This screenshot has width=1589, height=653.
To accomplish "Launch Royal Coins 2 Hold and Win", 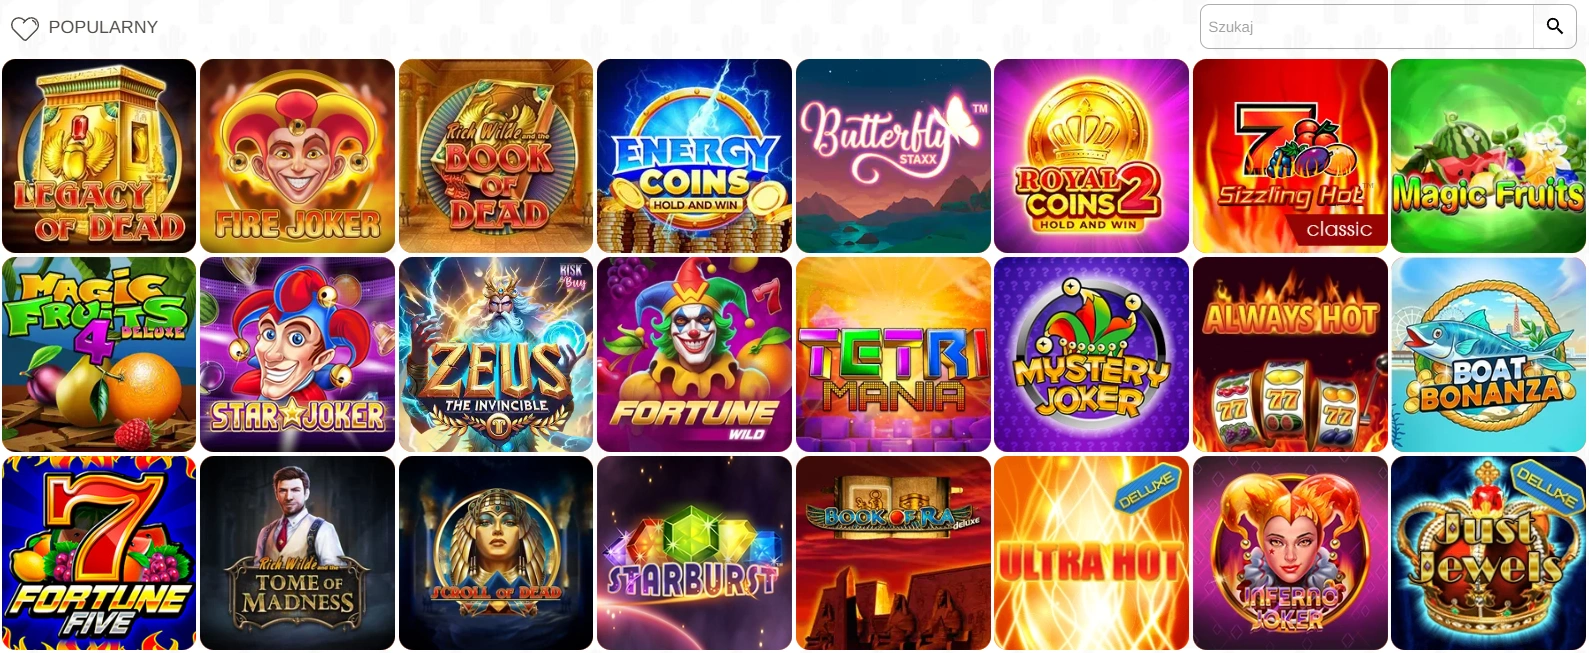I will tap(1091, 156).
